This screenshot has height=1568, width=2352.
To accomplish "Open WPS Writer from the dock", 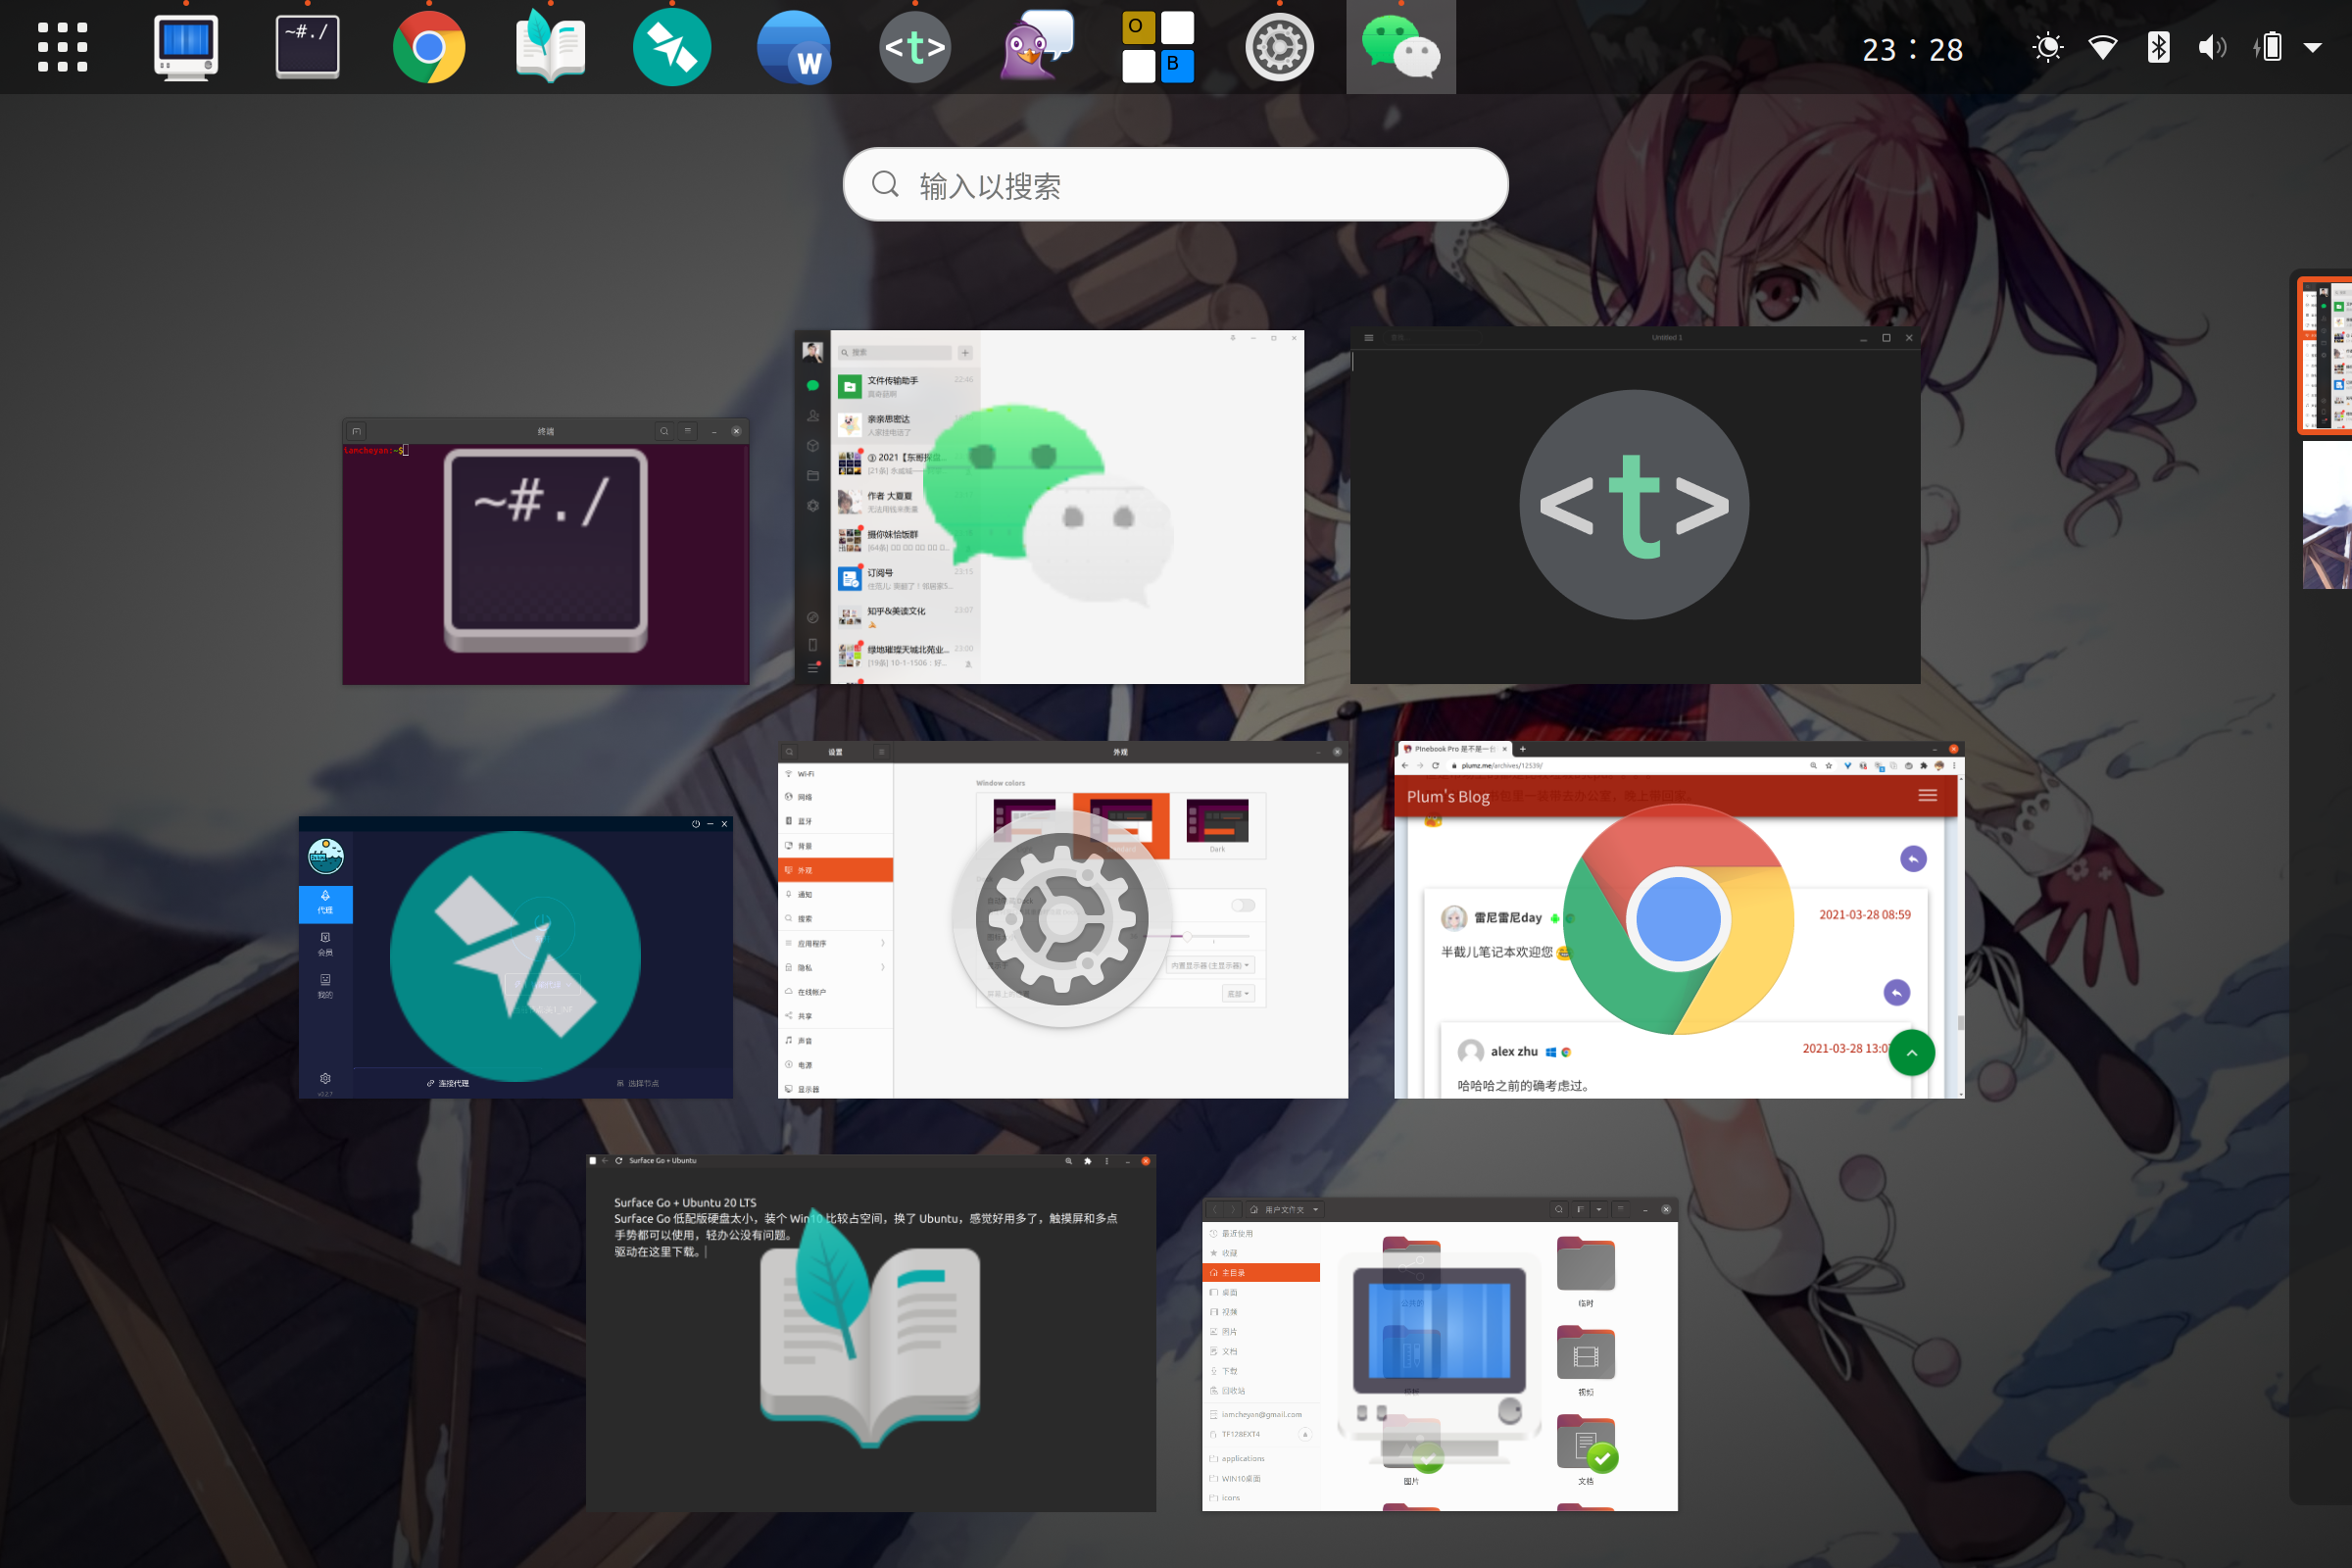I will click(793, 47).
